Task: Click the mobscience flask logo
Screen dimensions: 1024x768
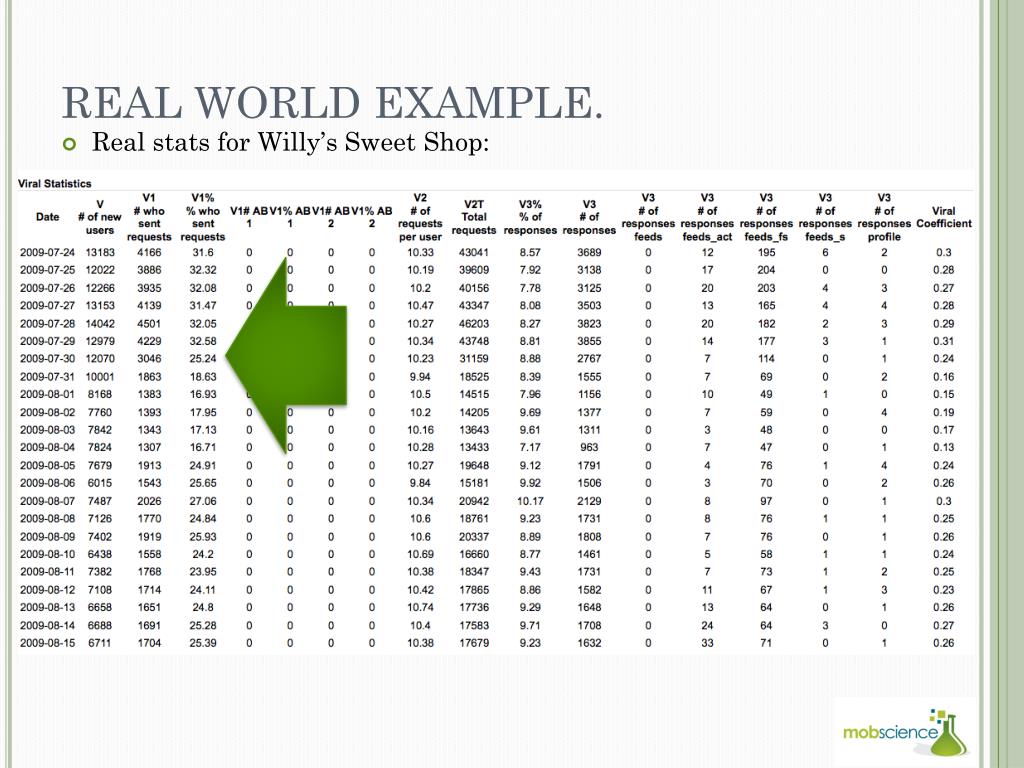Action: [x=905, y=732]
